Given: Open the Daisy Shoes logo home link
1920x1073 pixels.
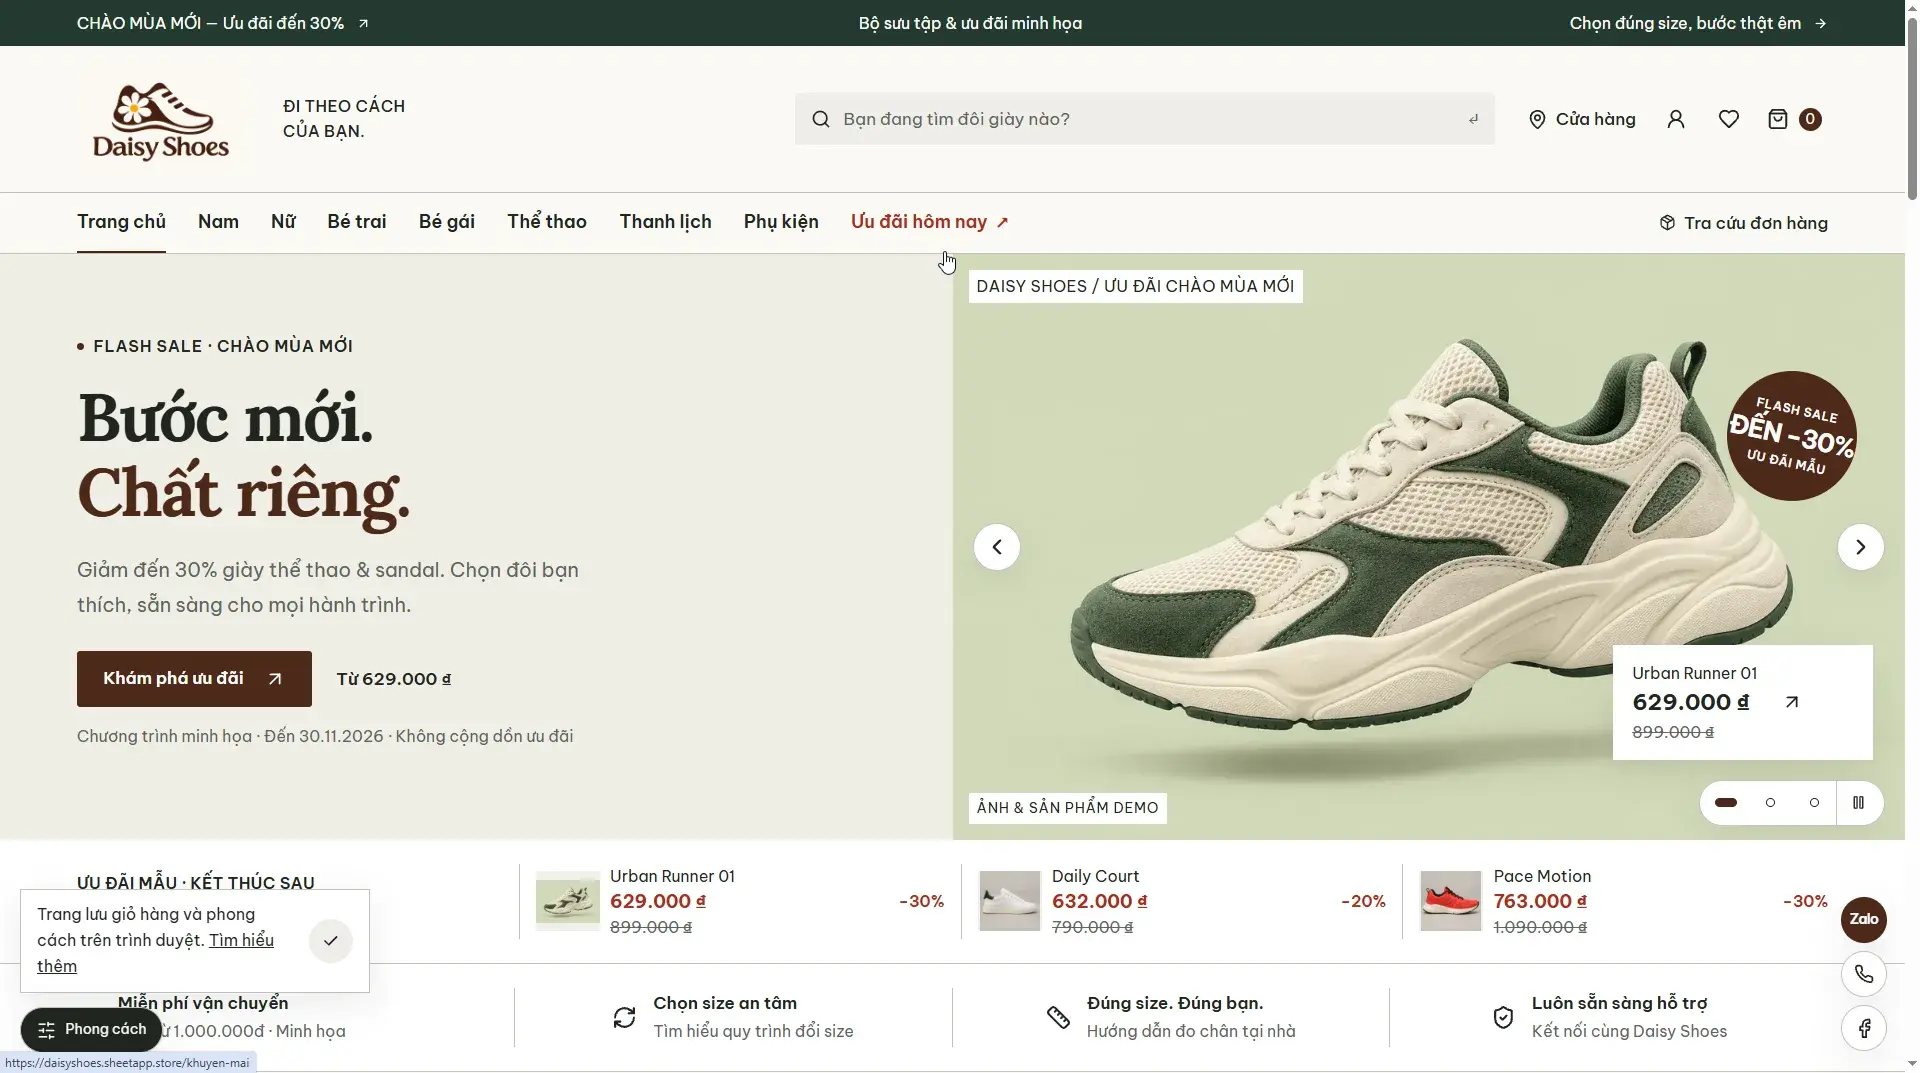Looking at the screenshot, I should (161, 120).
